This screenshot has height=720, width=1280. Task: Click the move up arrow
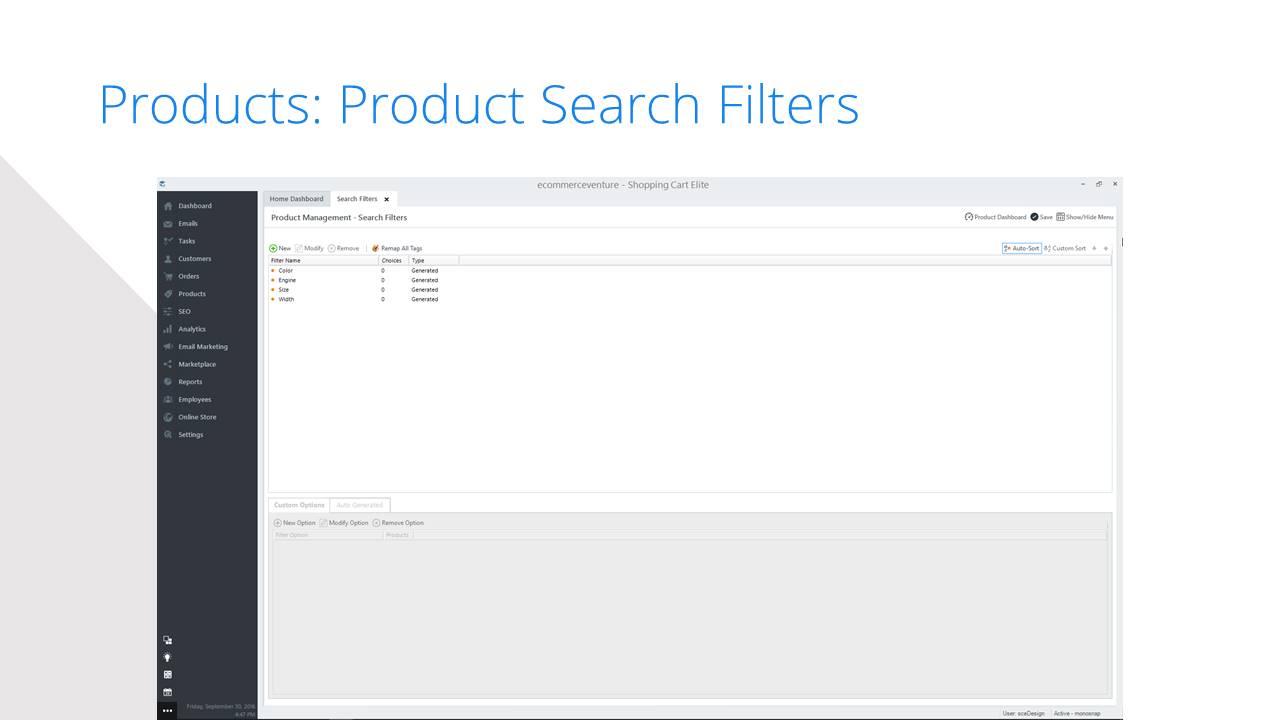click(x=1094, y=248)
